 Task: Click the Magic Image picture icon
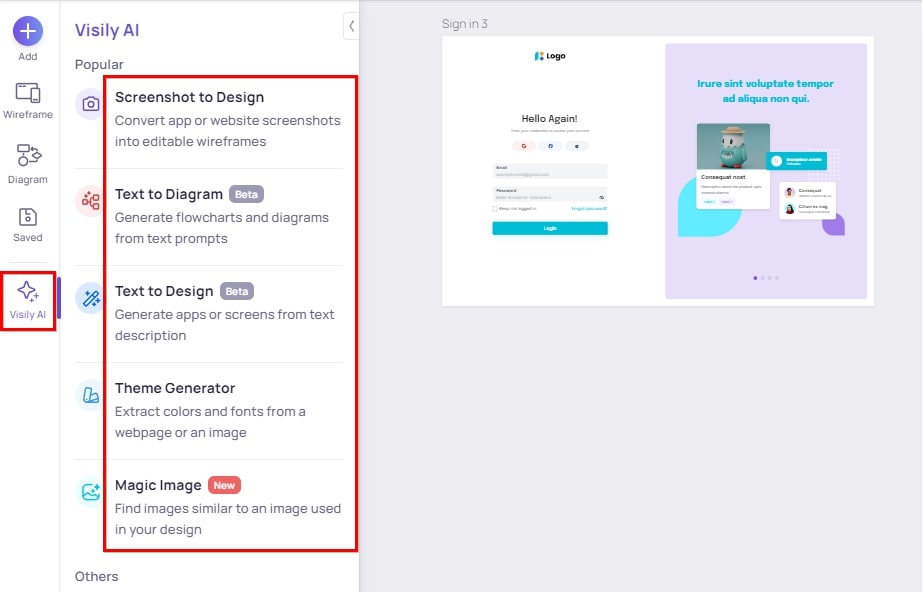click(x=91, y=492)
